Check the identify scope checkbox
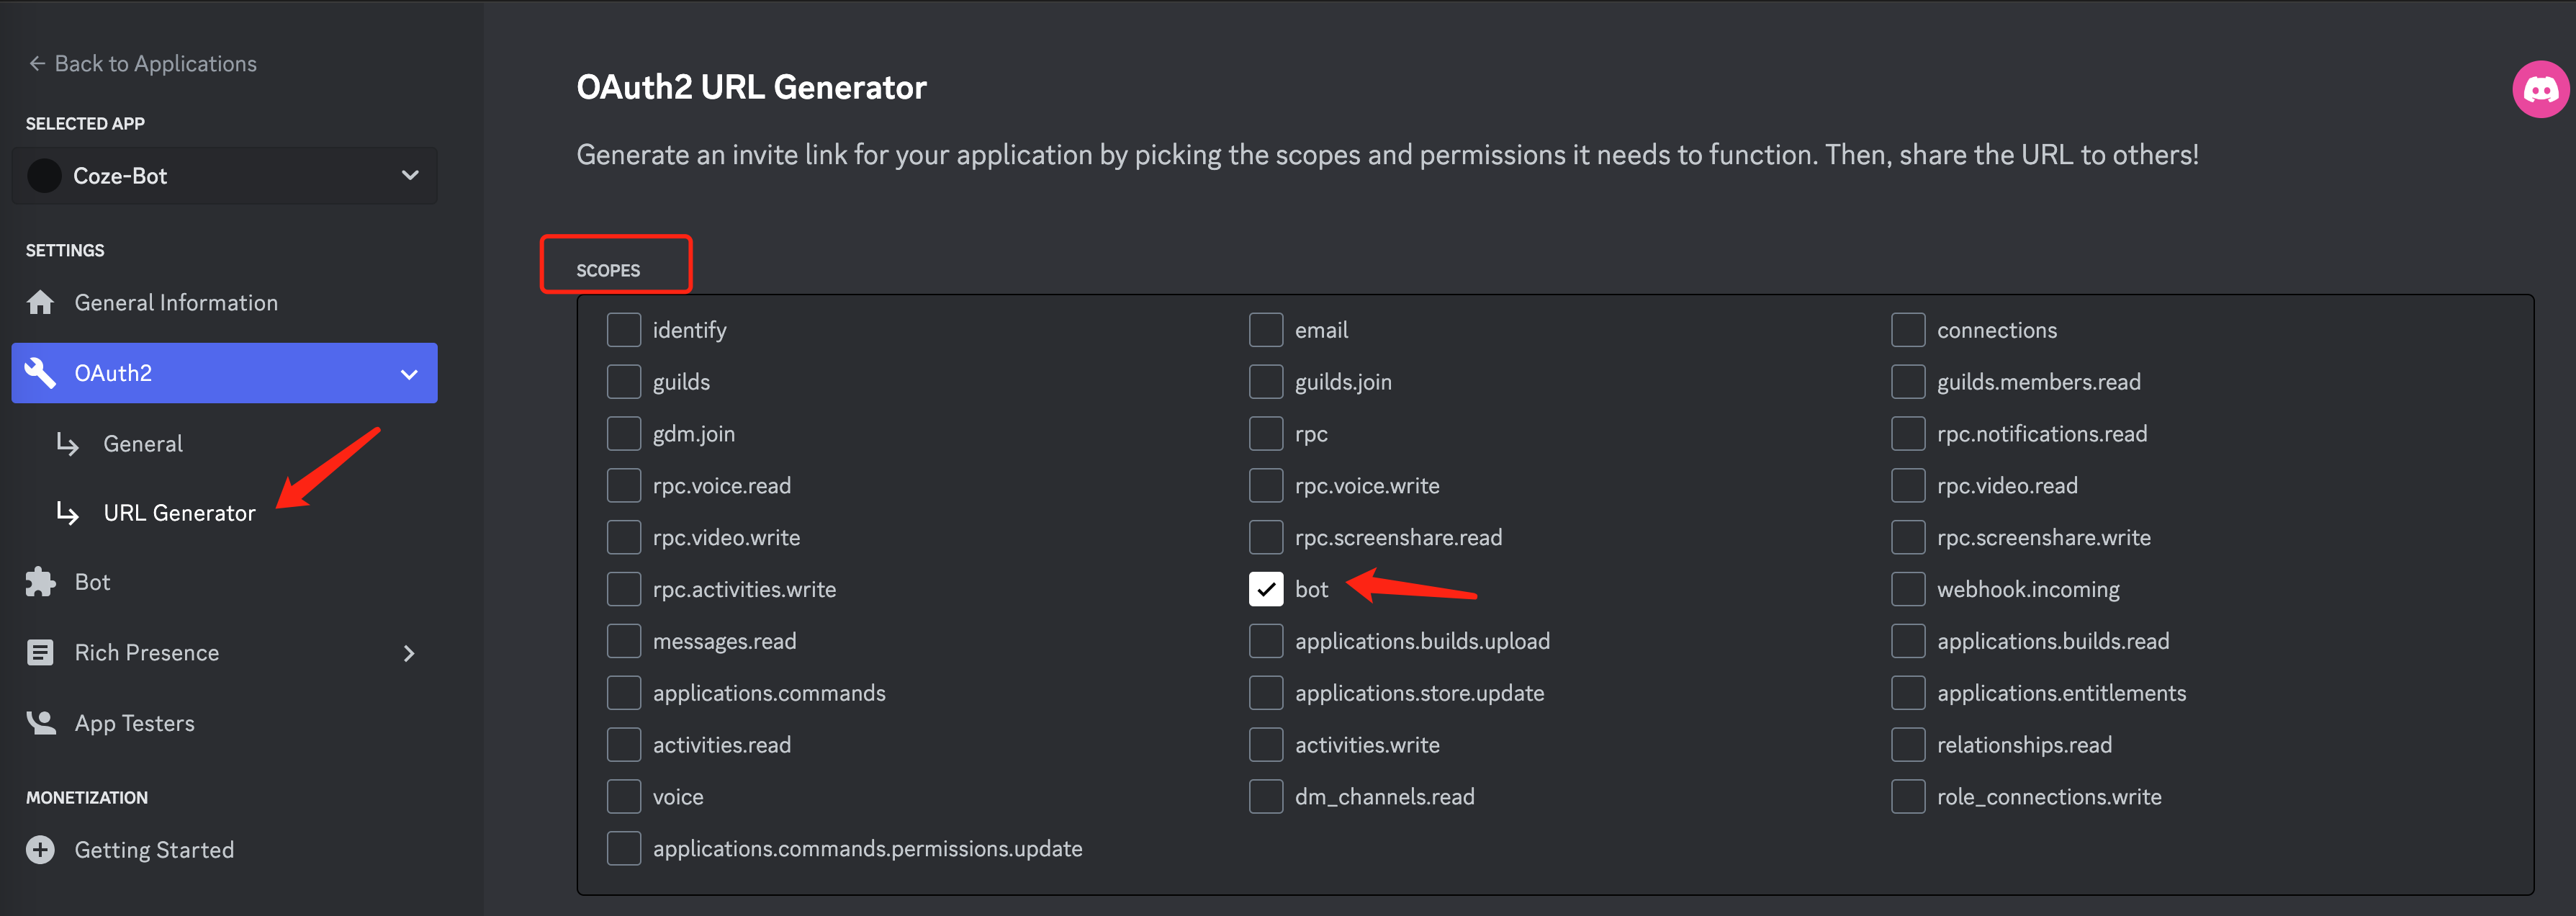Screen dimensions: 2576x916 click(624, 330)
